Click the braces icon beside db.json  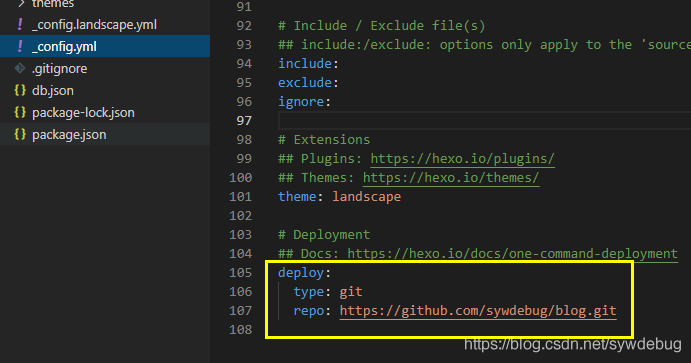[x=20, y=90]
